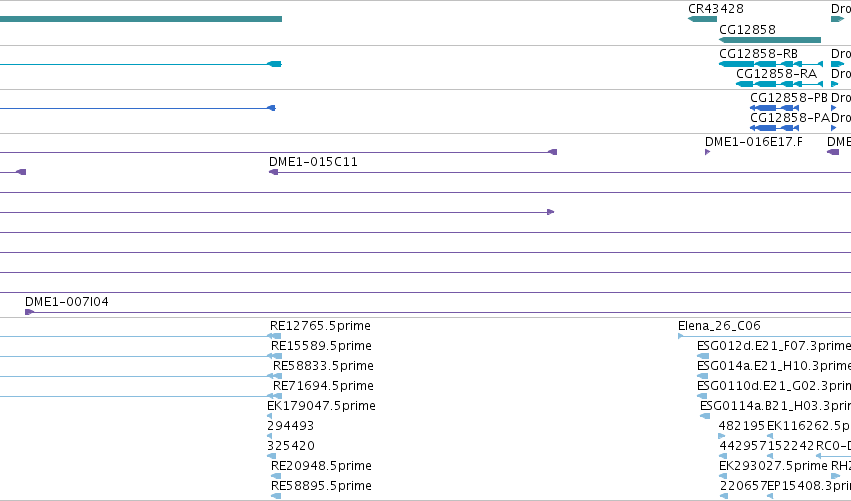
Task: Select the ESG012d.E21_F07.3prime label
Action: tap(774, 346)
